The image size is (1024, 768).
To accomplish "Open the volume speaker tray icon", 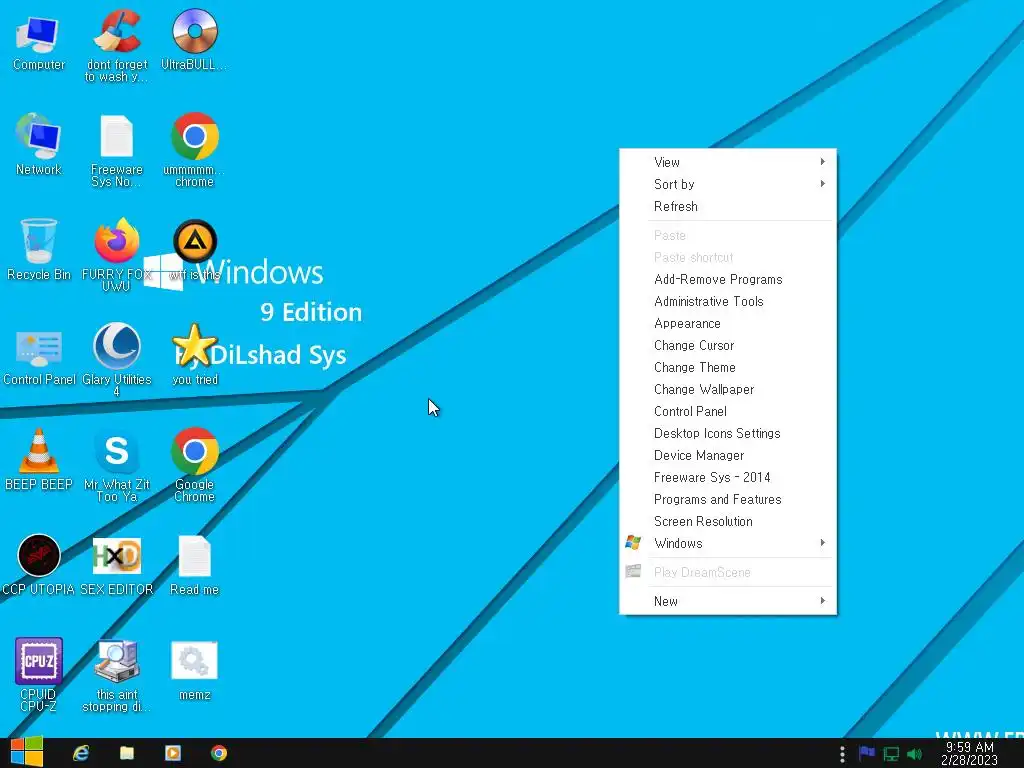I will point(915,754).
